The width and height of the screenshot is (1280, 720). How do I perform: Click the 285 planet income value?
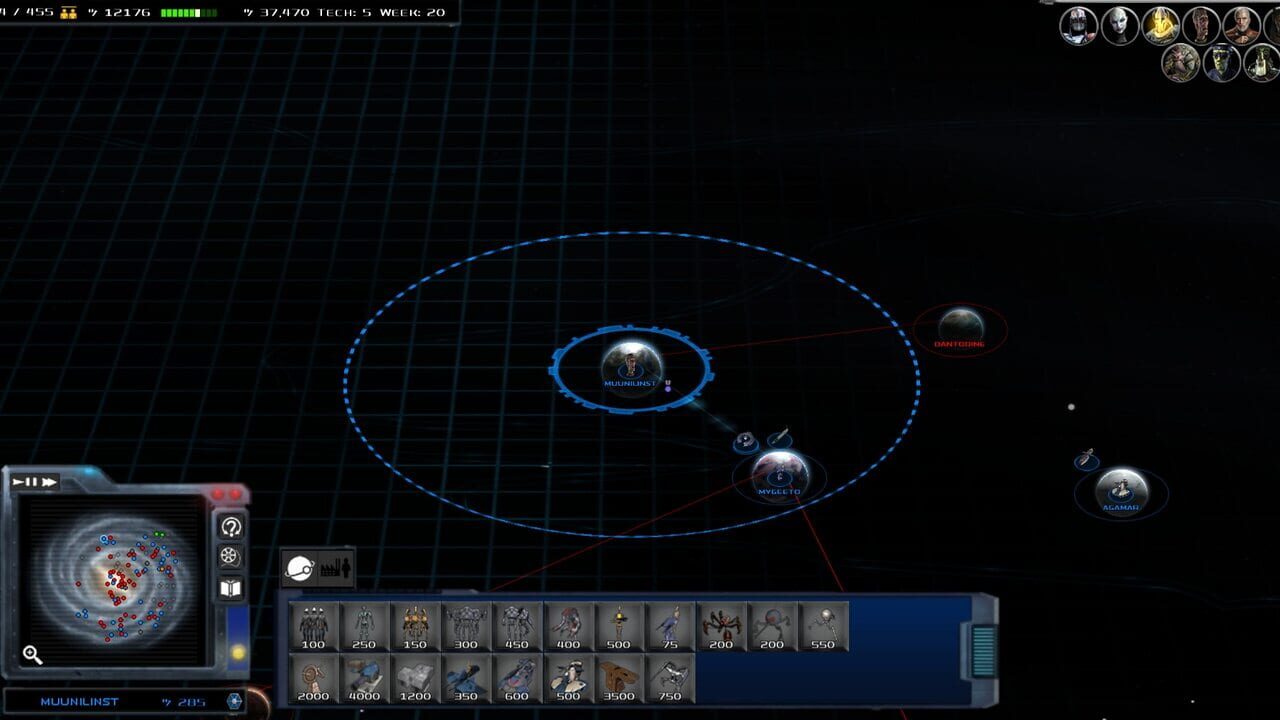[189, 702]
